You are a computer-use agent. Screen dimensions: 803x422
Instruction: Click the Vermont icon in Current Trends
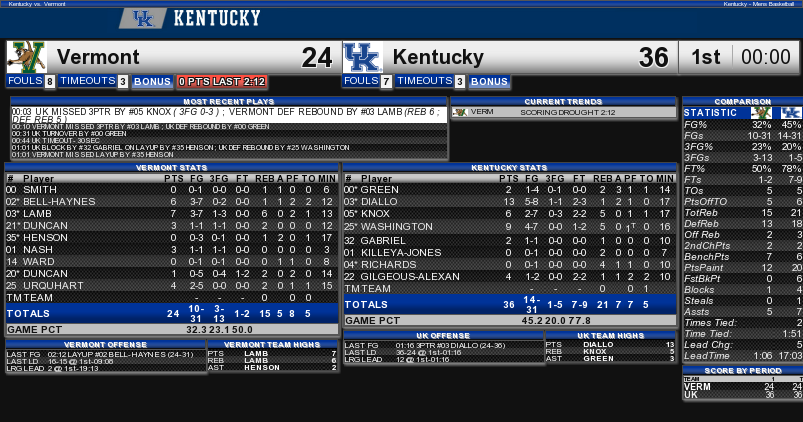coord(460,112)
